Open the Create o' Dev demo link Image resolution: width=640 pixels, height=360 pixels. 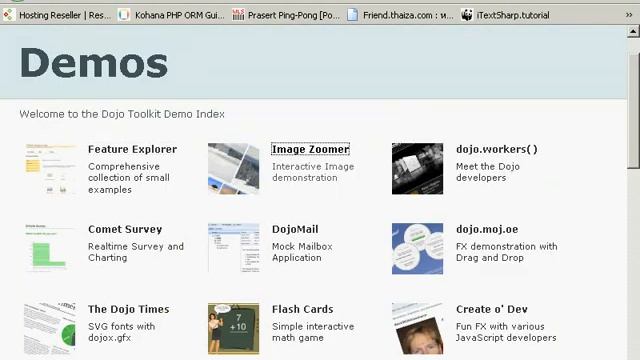click(492, 309)
